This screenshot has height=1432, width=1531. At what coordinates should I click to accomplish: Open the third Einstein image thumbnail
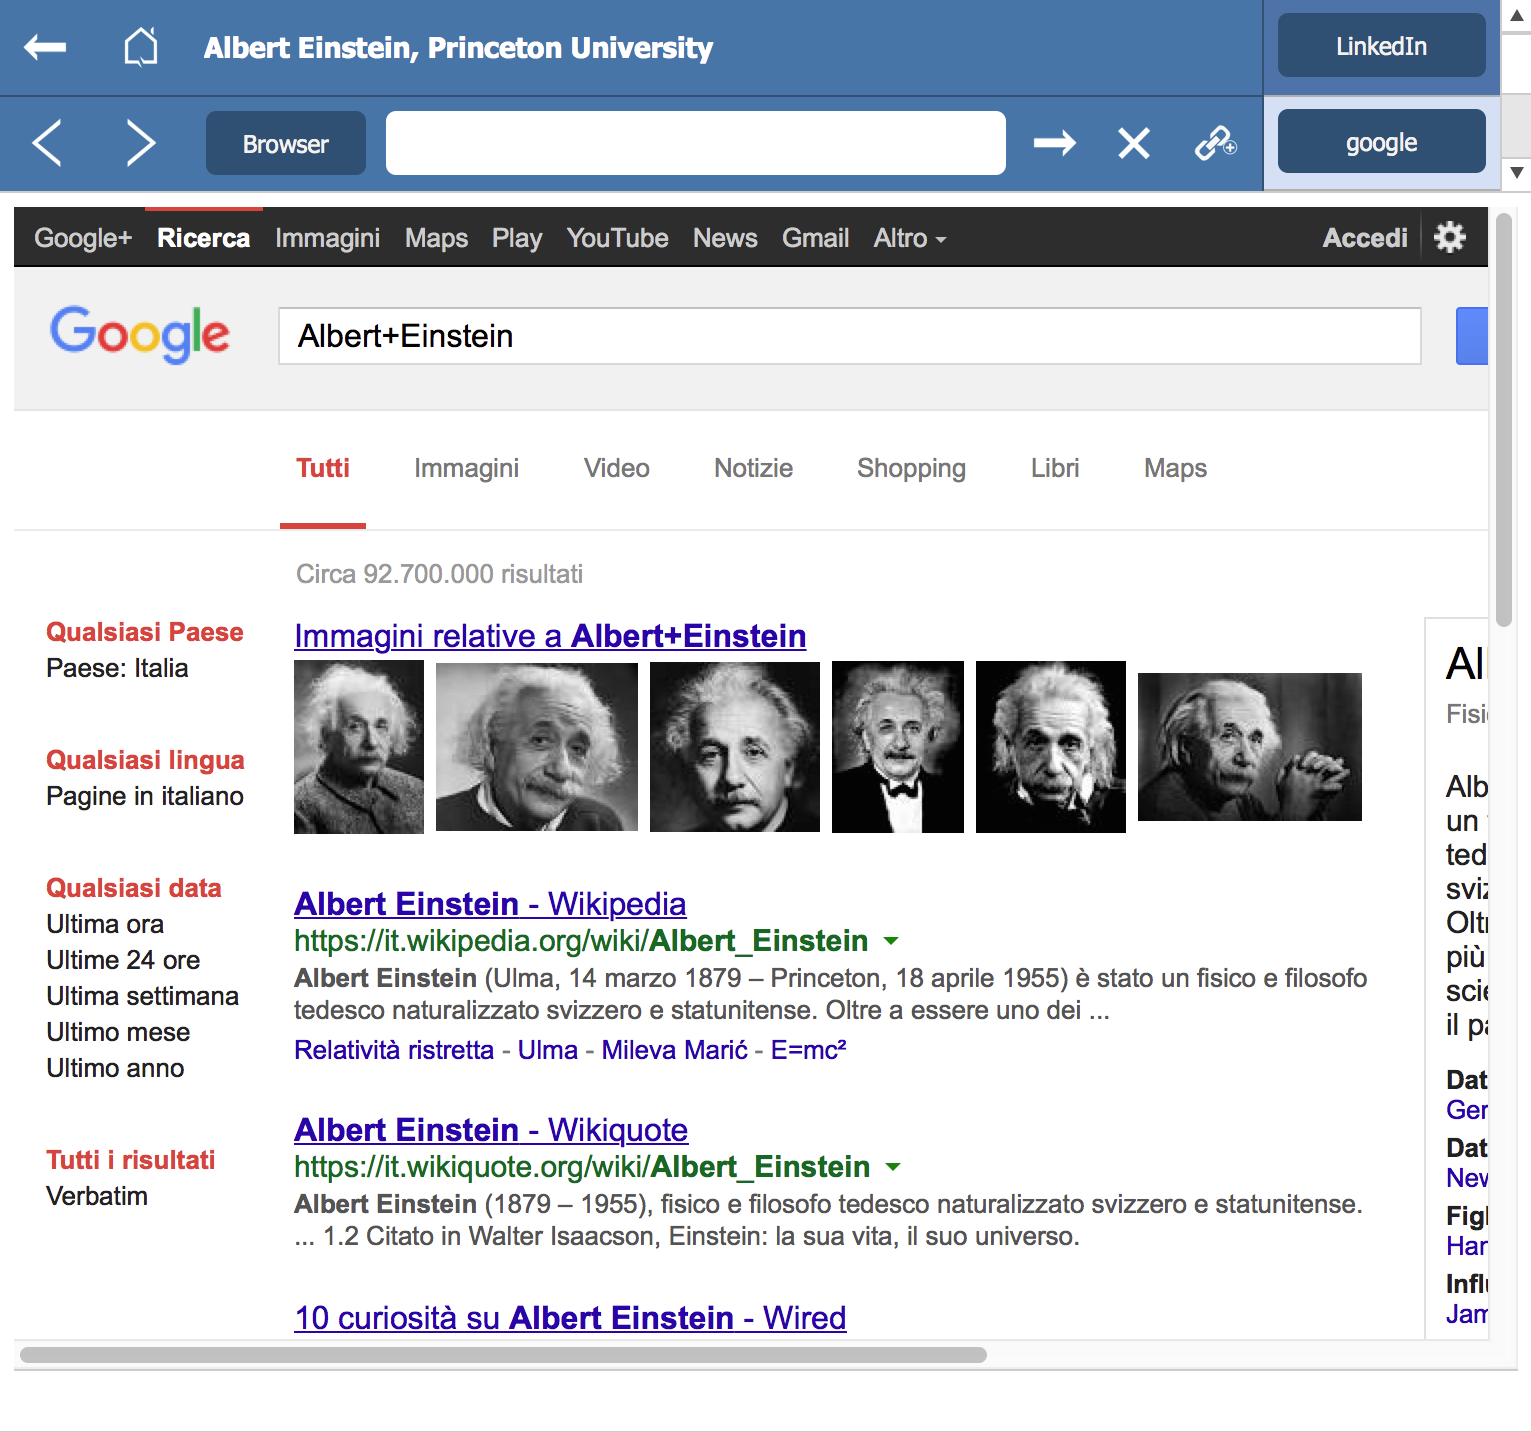click(x=735, y=747)
